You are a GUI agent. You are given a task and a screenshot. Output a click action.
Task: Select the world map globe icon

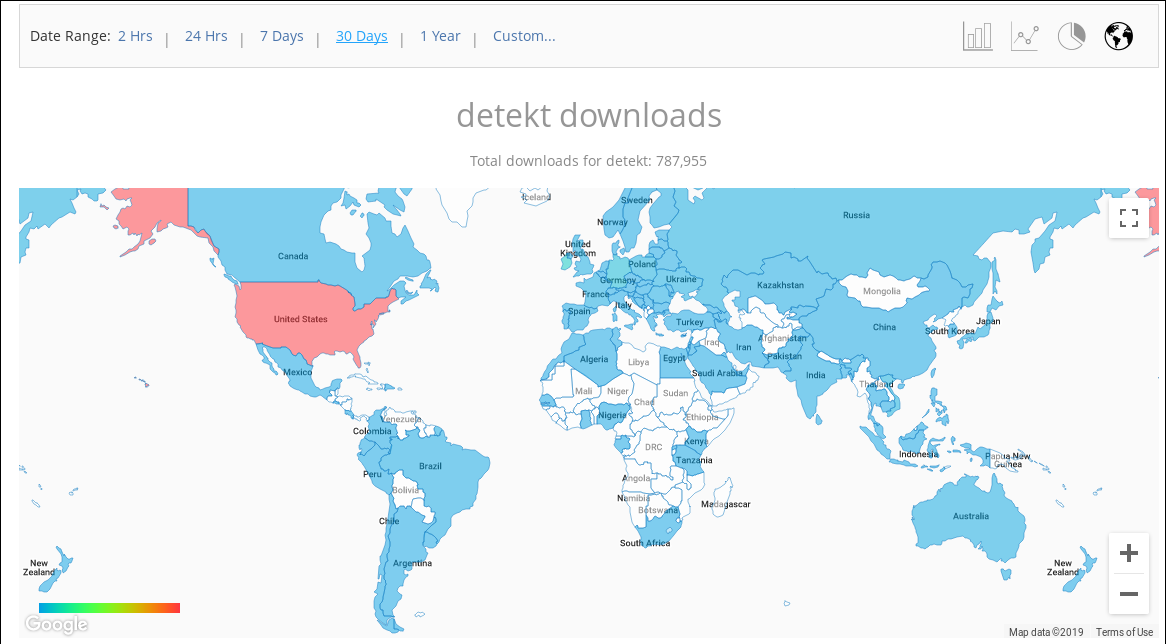[x=1118, y=37]
